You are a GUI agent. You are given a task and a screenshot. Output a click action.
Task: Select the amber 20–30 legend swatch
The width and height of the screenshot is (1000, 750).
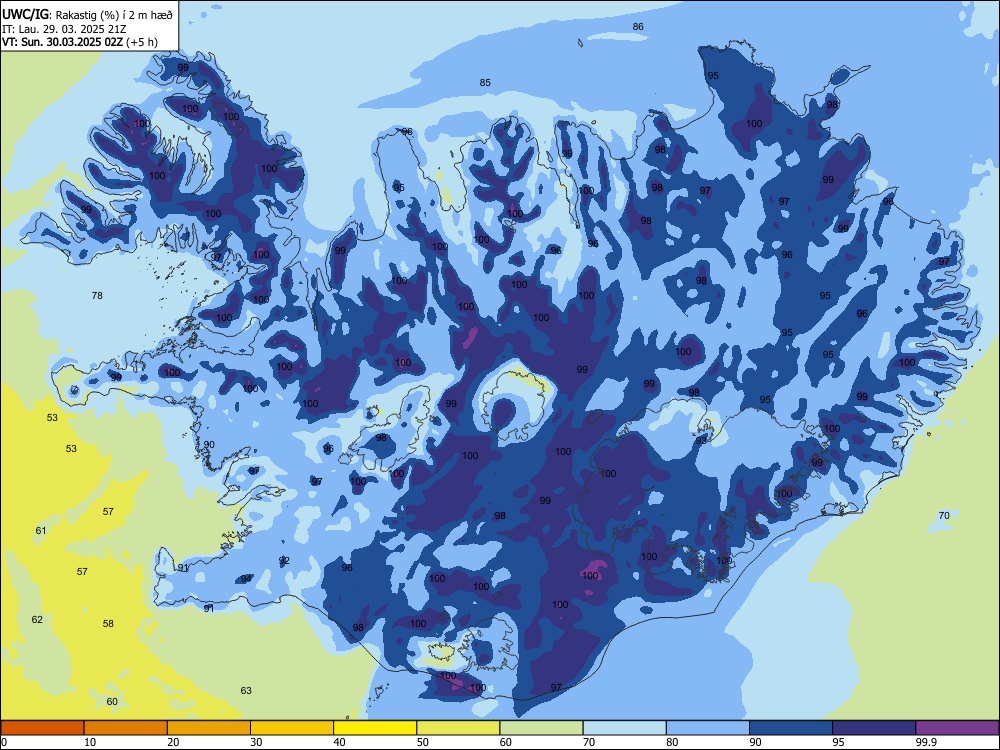(209, 728)
